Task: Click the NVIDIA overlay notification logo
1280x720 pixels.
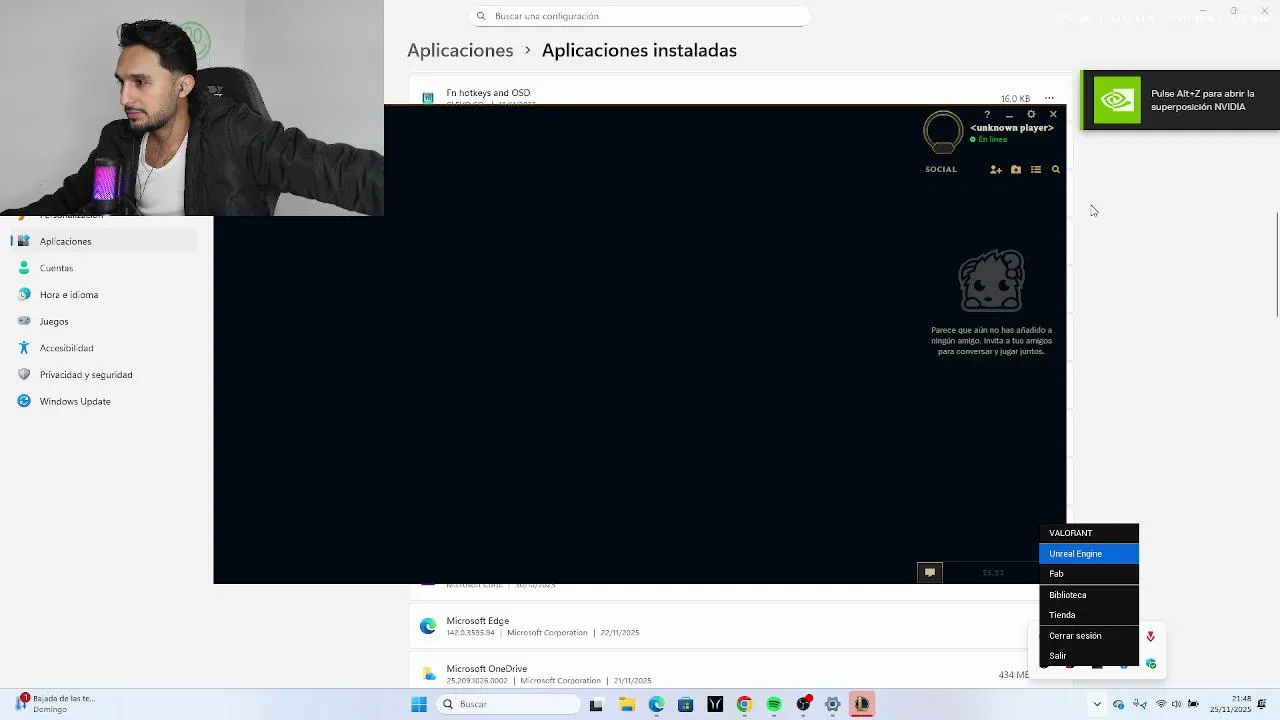Action: (x=1117, y=100)
